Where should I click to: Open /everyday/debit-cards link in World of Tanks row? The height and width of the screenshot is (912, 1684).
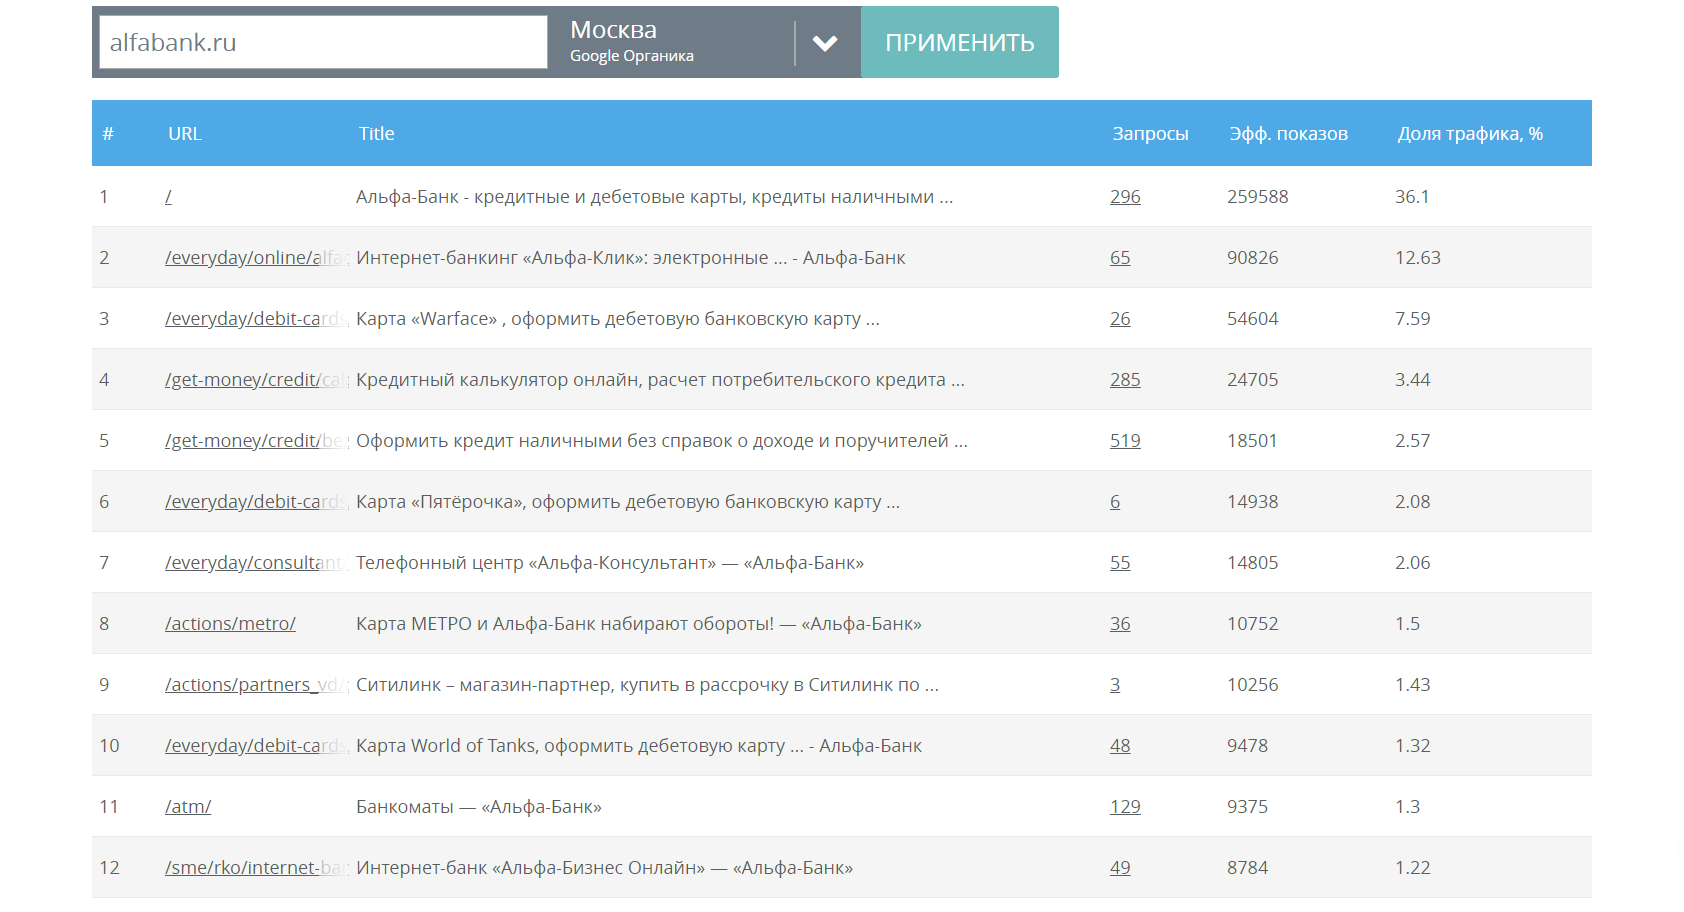(256, 746)
